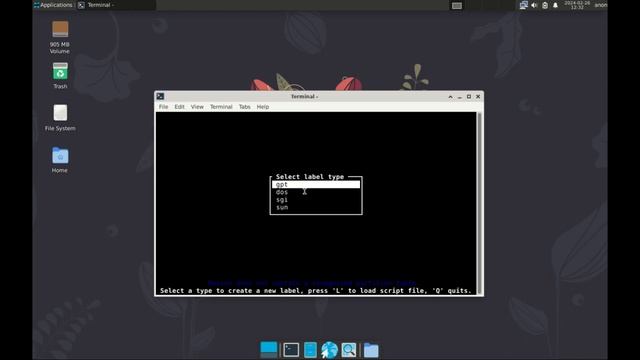This screenshot has width=640, height=360.
Task: Open the Tabs menu in Terminal
Action: 244,107
